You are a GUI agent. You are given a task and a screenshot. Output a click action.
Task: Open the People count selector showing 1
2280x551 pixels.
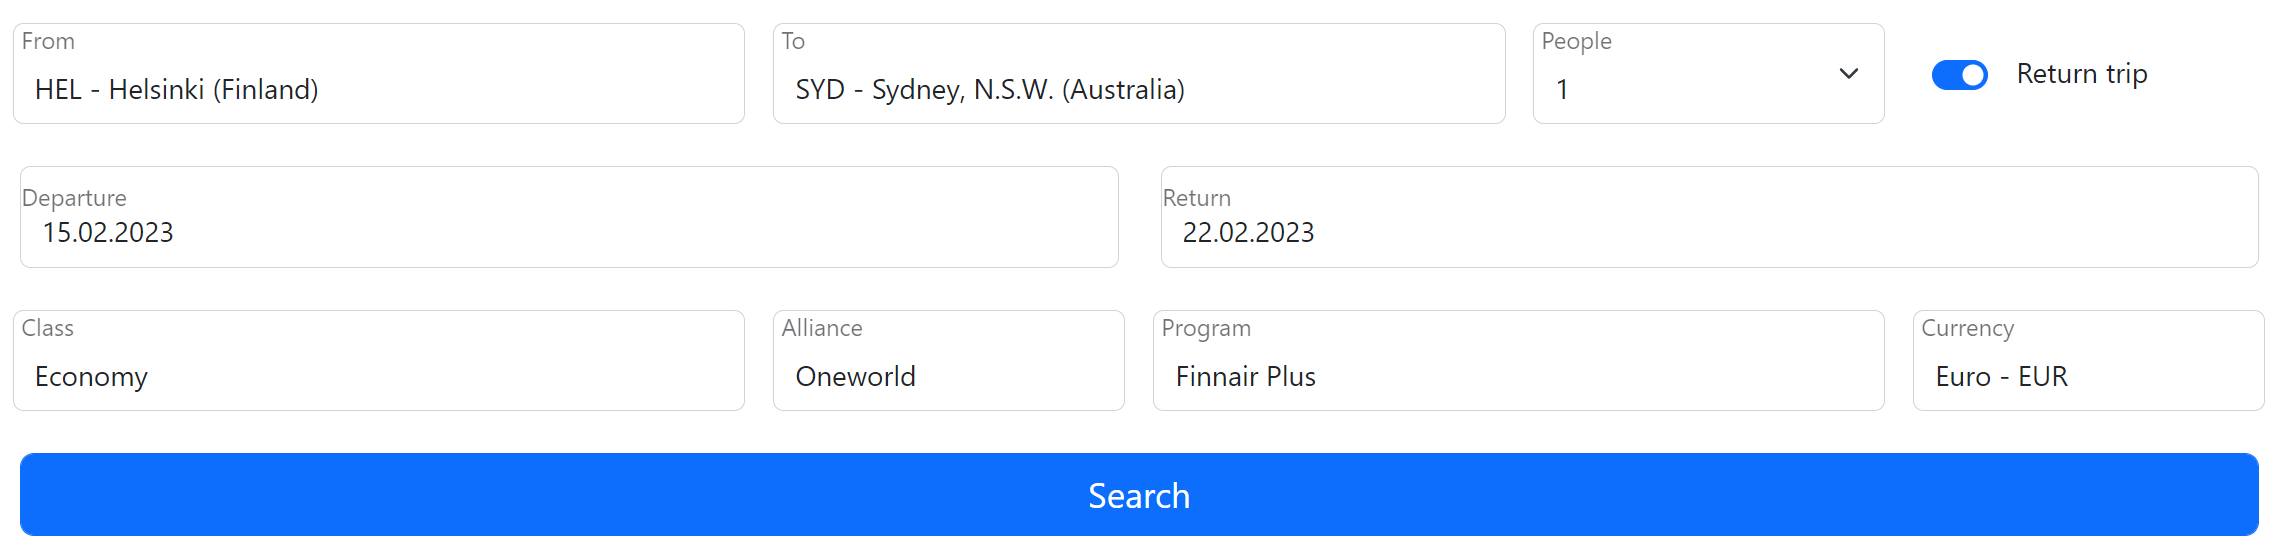(x=1708, y=74)
